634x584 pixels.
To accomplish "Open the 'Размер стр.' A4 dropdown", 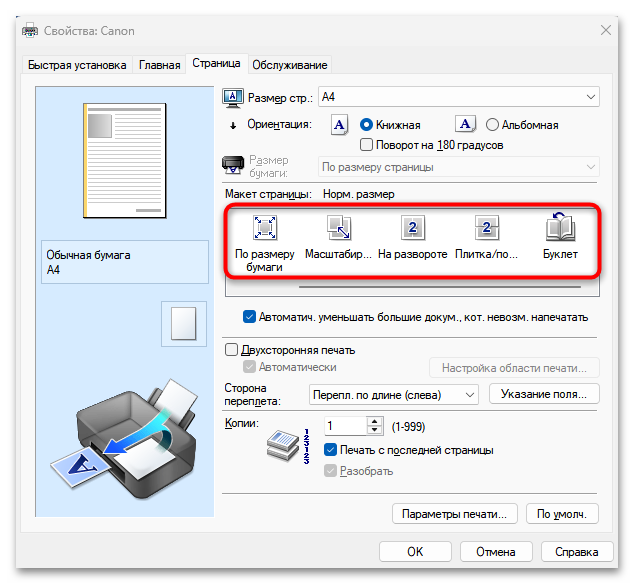I will pos(458,97).
